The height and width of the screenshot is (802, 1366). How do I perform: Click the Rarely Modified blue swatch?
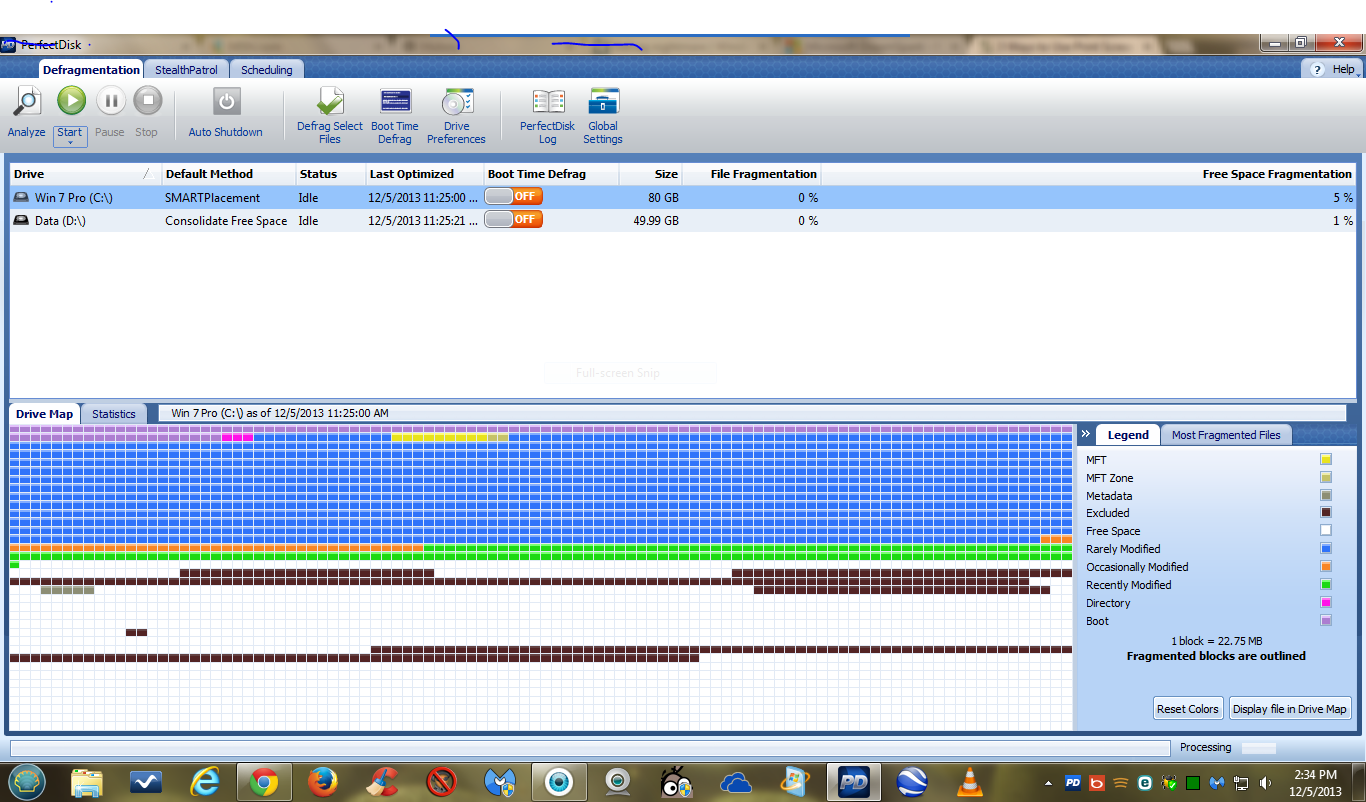click(1326, 549)
